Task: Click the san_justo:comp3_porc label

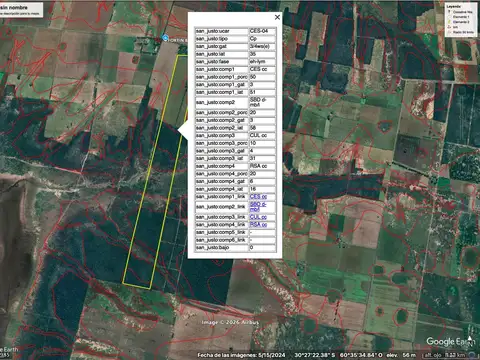Action: coord(222,143)
